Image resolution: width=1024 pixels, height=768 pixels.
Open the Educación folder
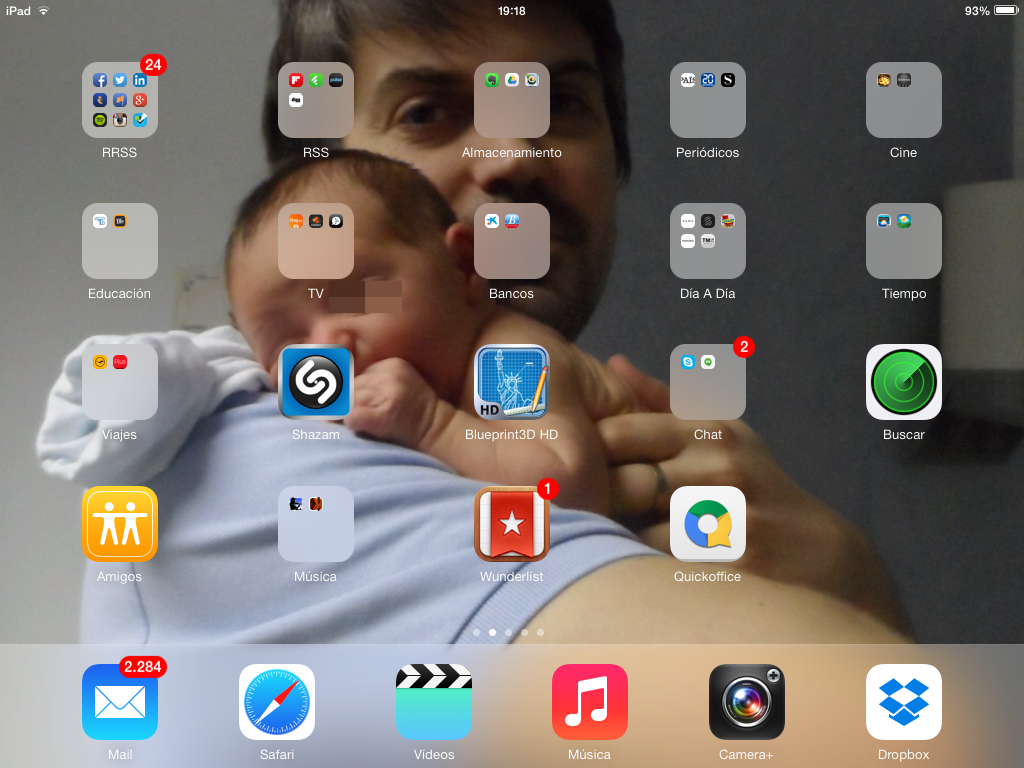point(120,241)
